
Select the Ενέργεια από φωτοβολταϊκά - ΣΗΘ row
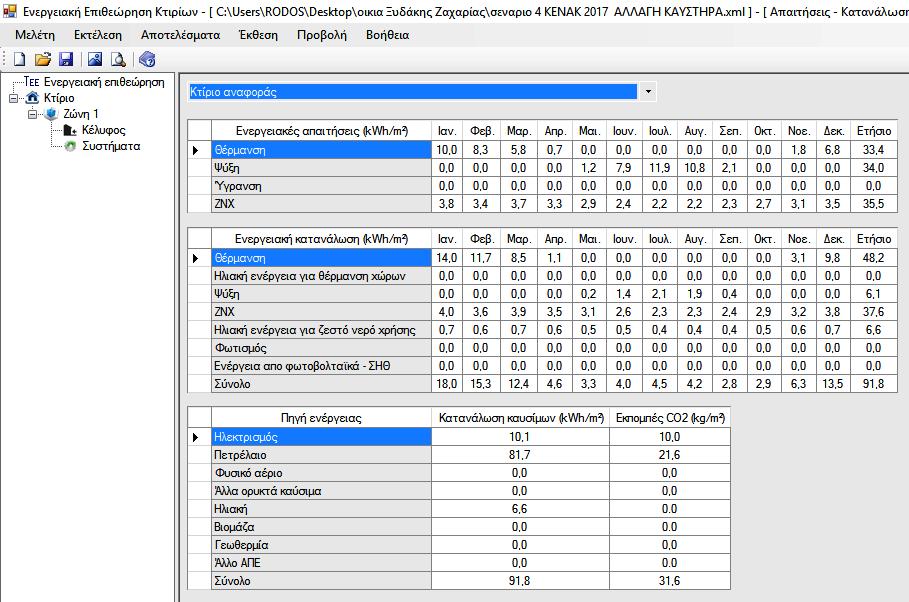click(542, 366)
